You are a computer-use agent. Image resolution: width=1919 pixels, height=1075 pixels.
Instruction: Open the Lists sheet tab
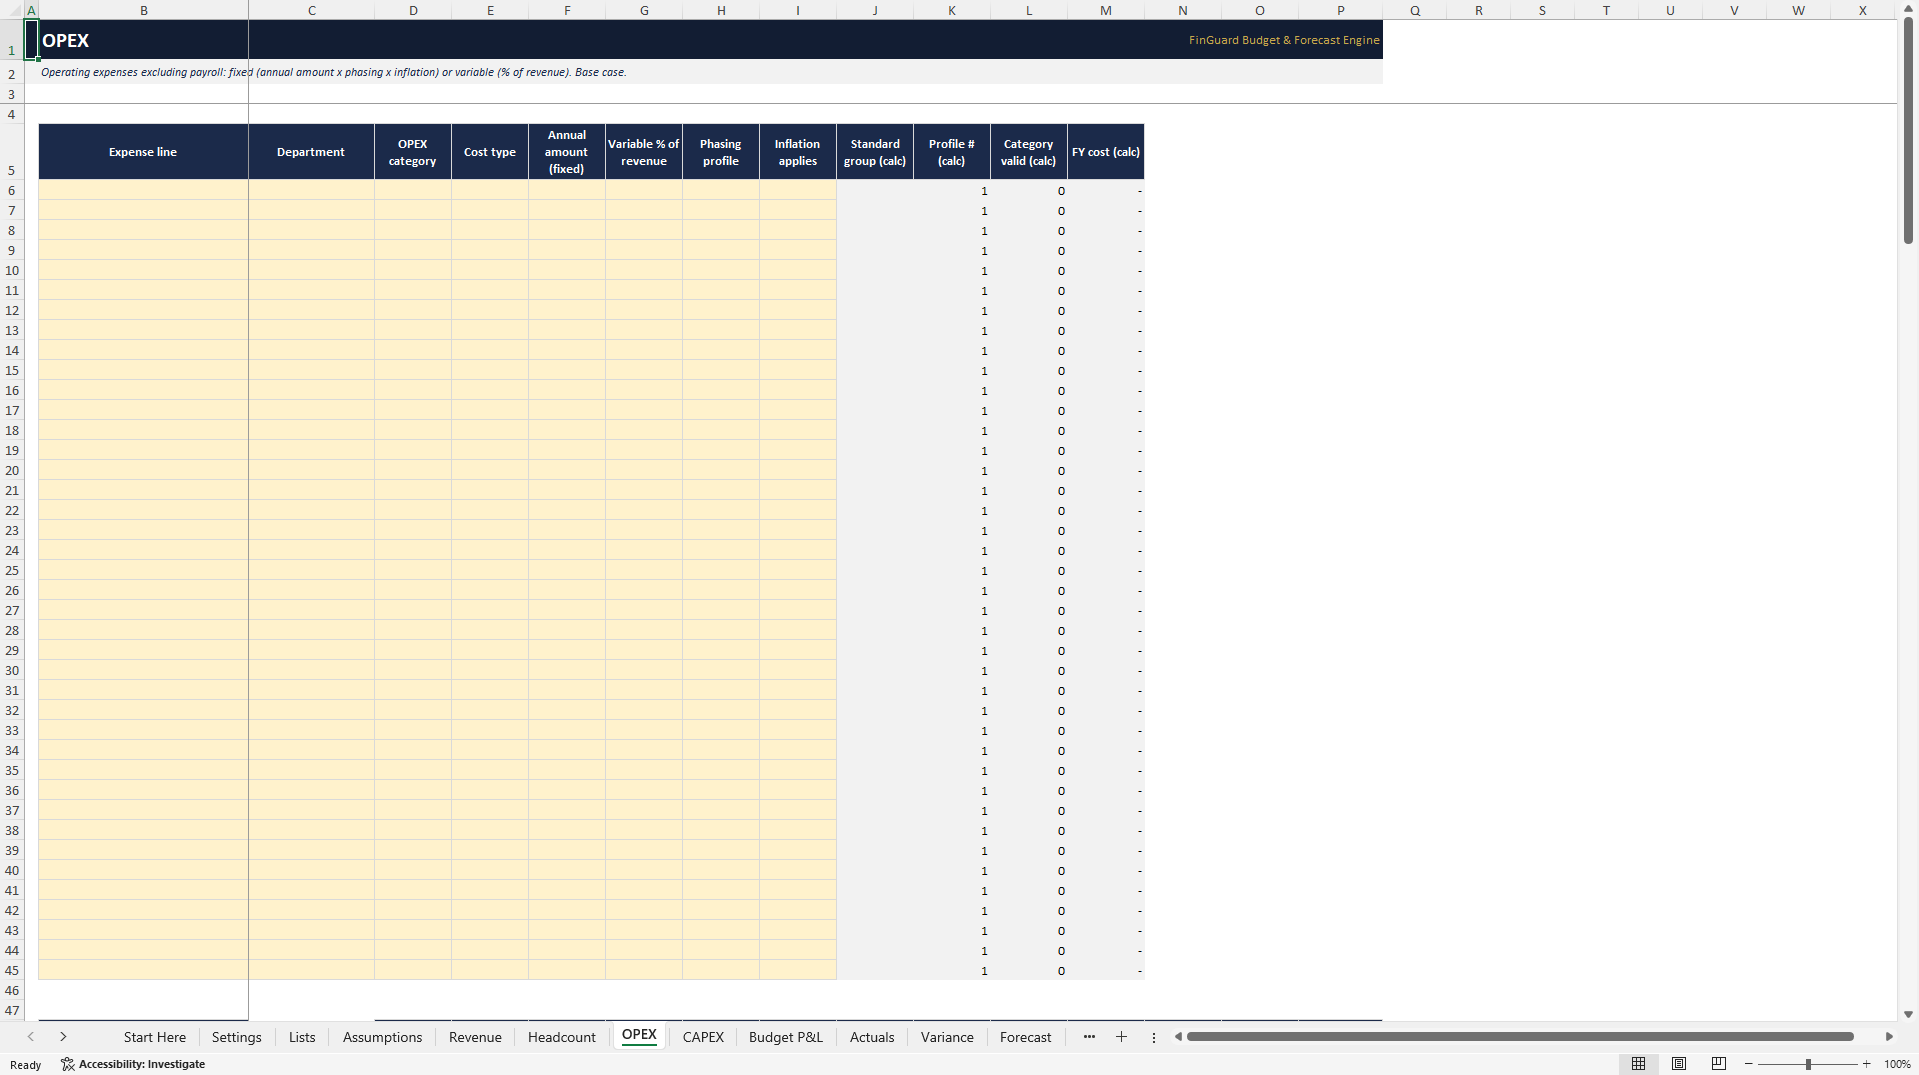[302, 1037]
